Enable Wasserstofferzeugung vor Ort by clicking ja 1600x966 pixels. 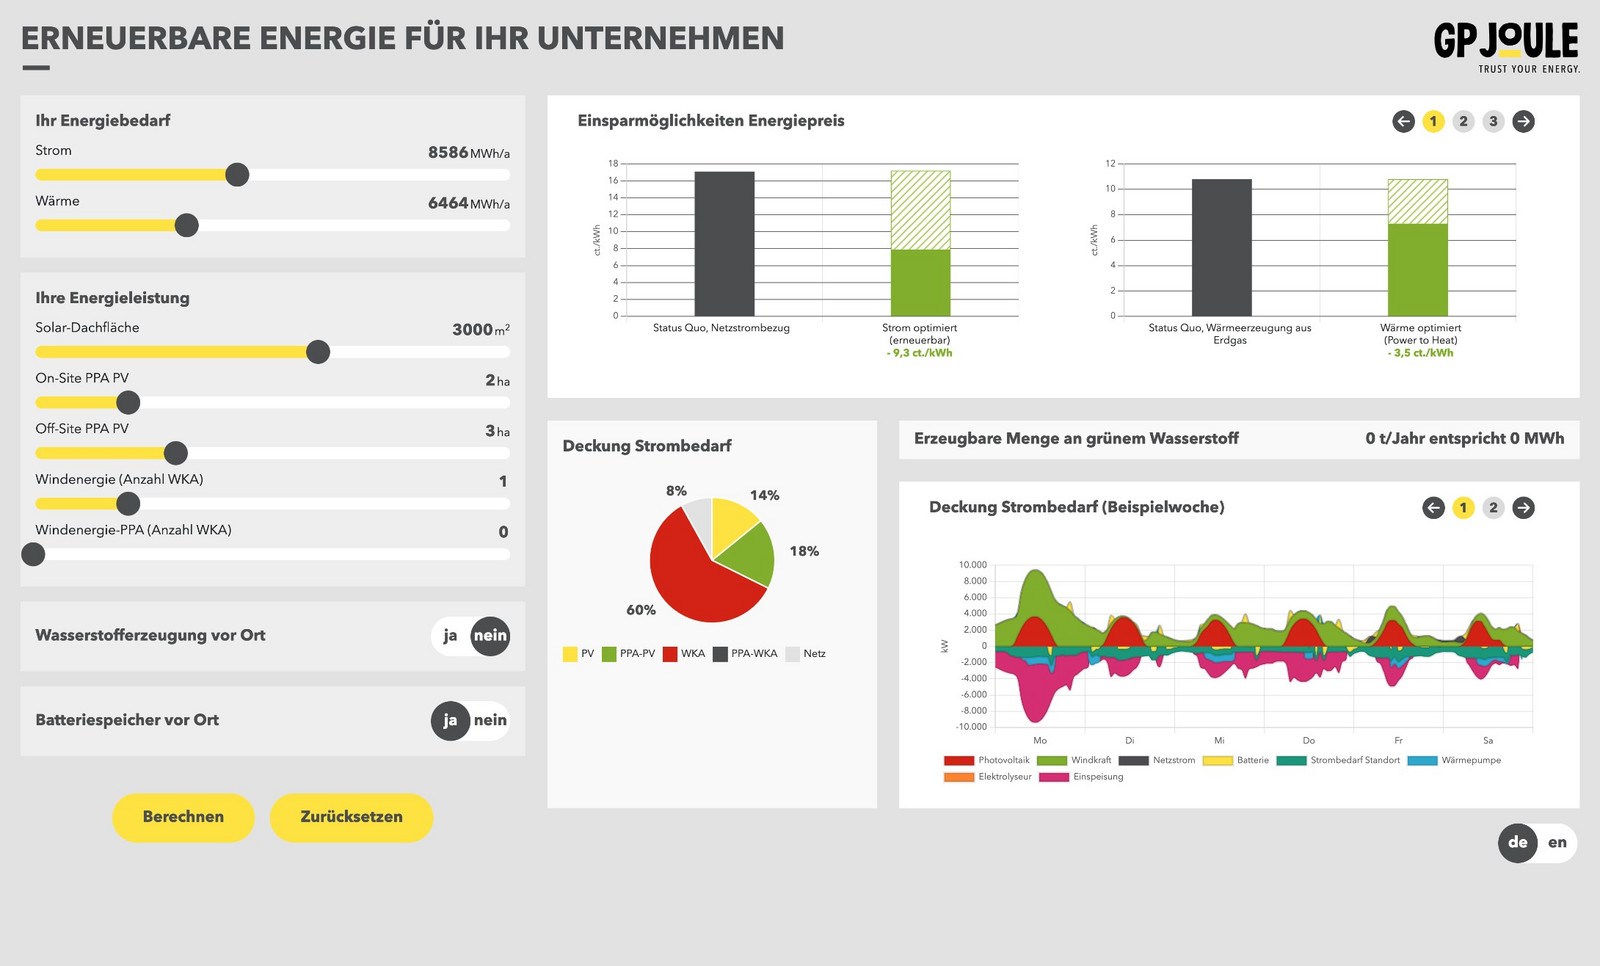[450, 636]
